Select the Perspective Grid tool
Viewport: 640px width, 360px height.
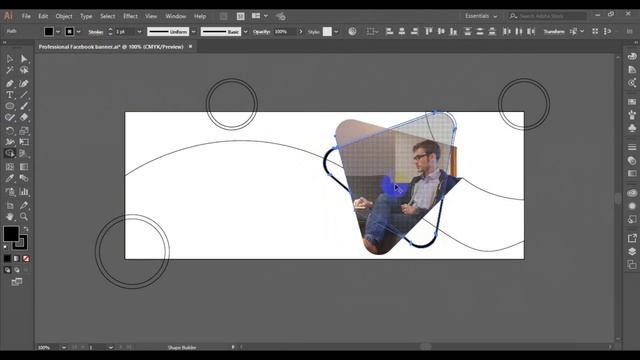click(x=24, y=153)
